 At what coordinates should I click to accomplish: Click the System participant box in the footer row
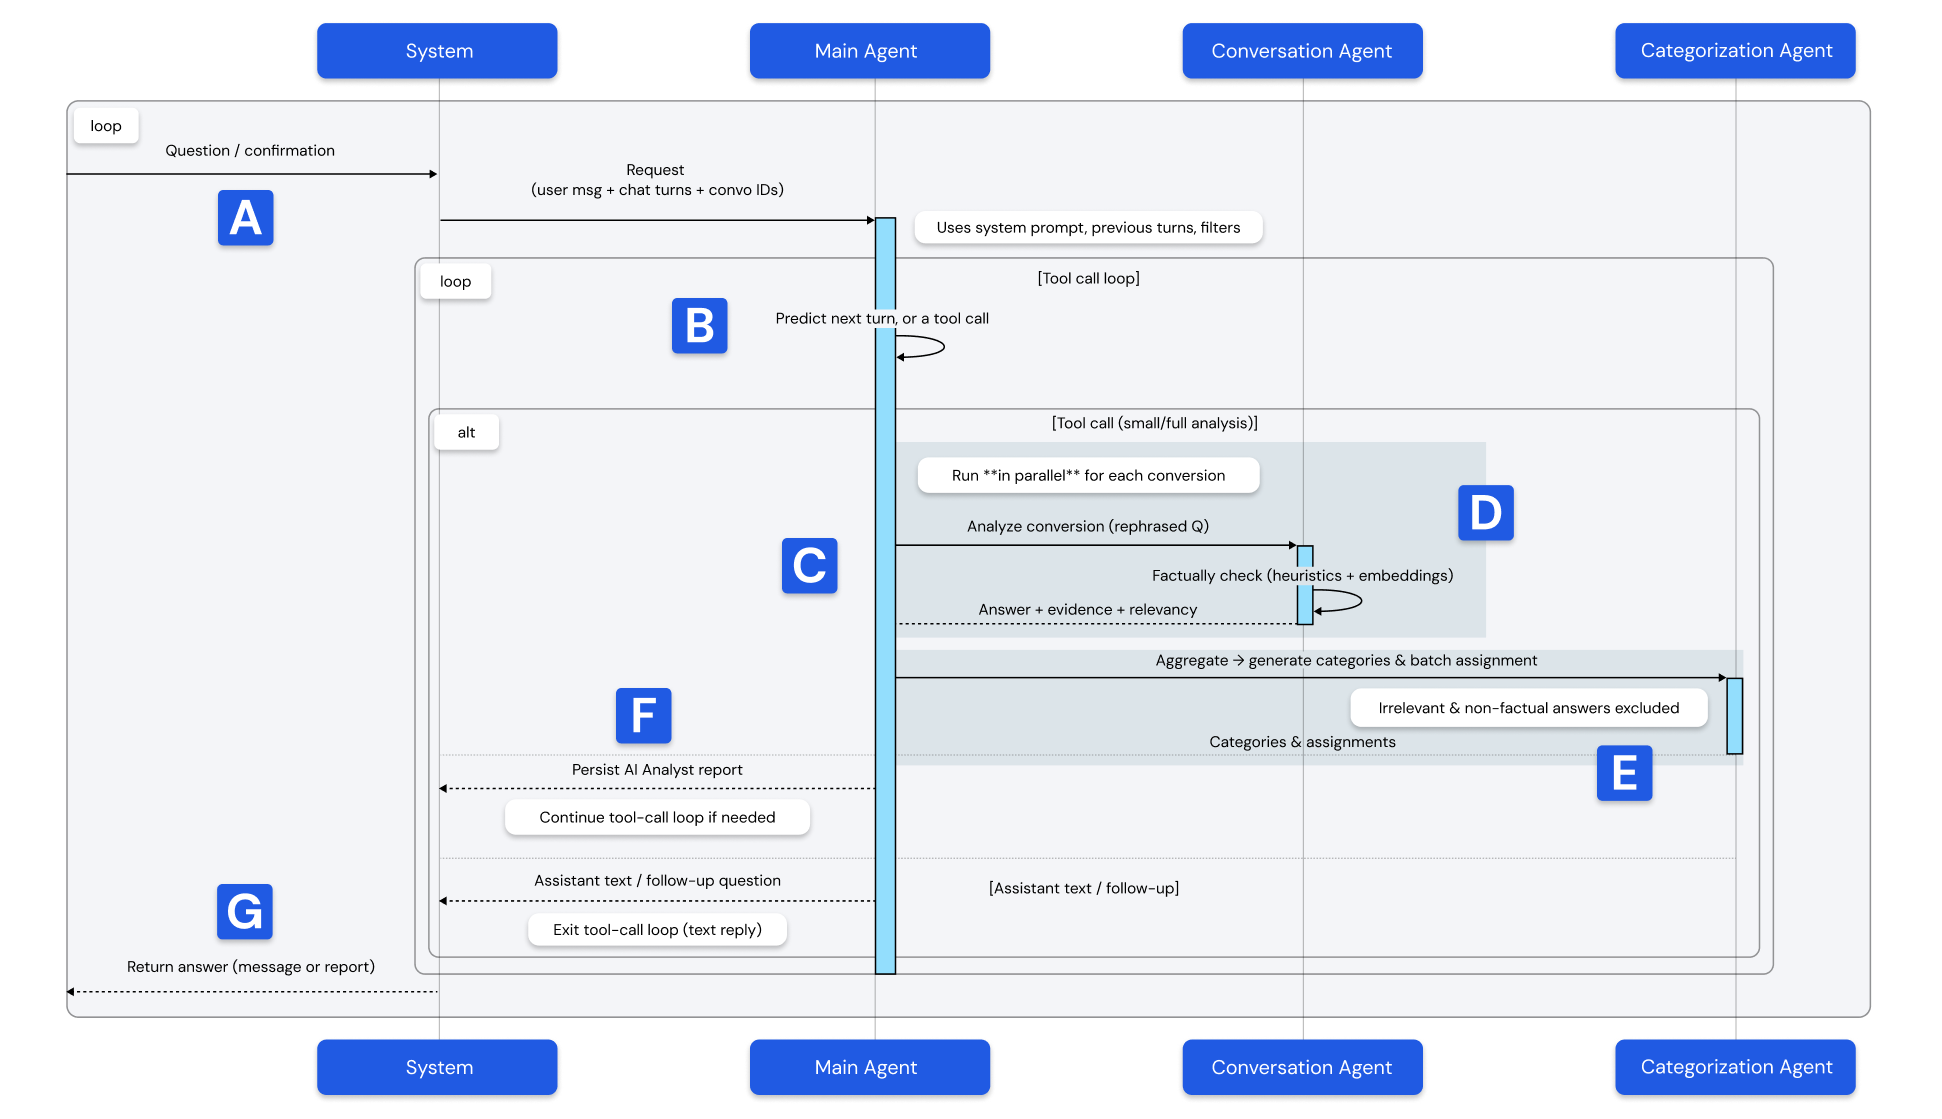tap(437, 1067)
